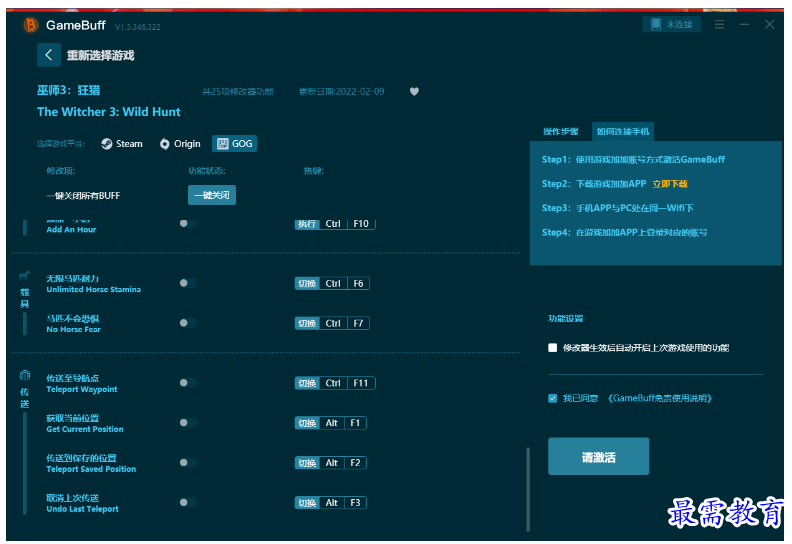The height and width of the screenshot is (544, 792).
Task: Toggle Add An Hour switch
Action: pyautogui.click(x=188, y=224)
